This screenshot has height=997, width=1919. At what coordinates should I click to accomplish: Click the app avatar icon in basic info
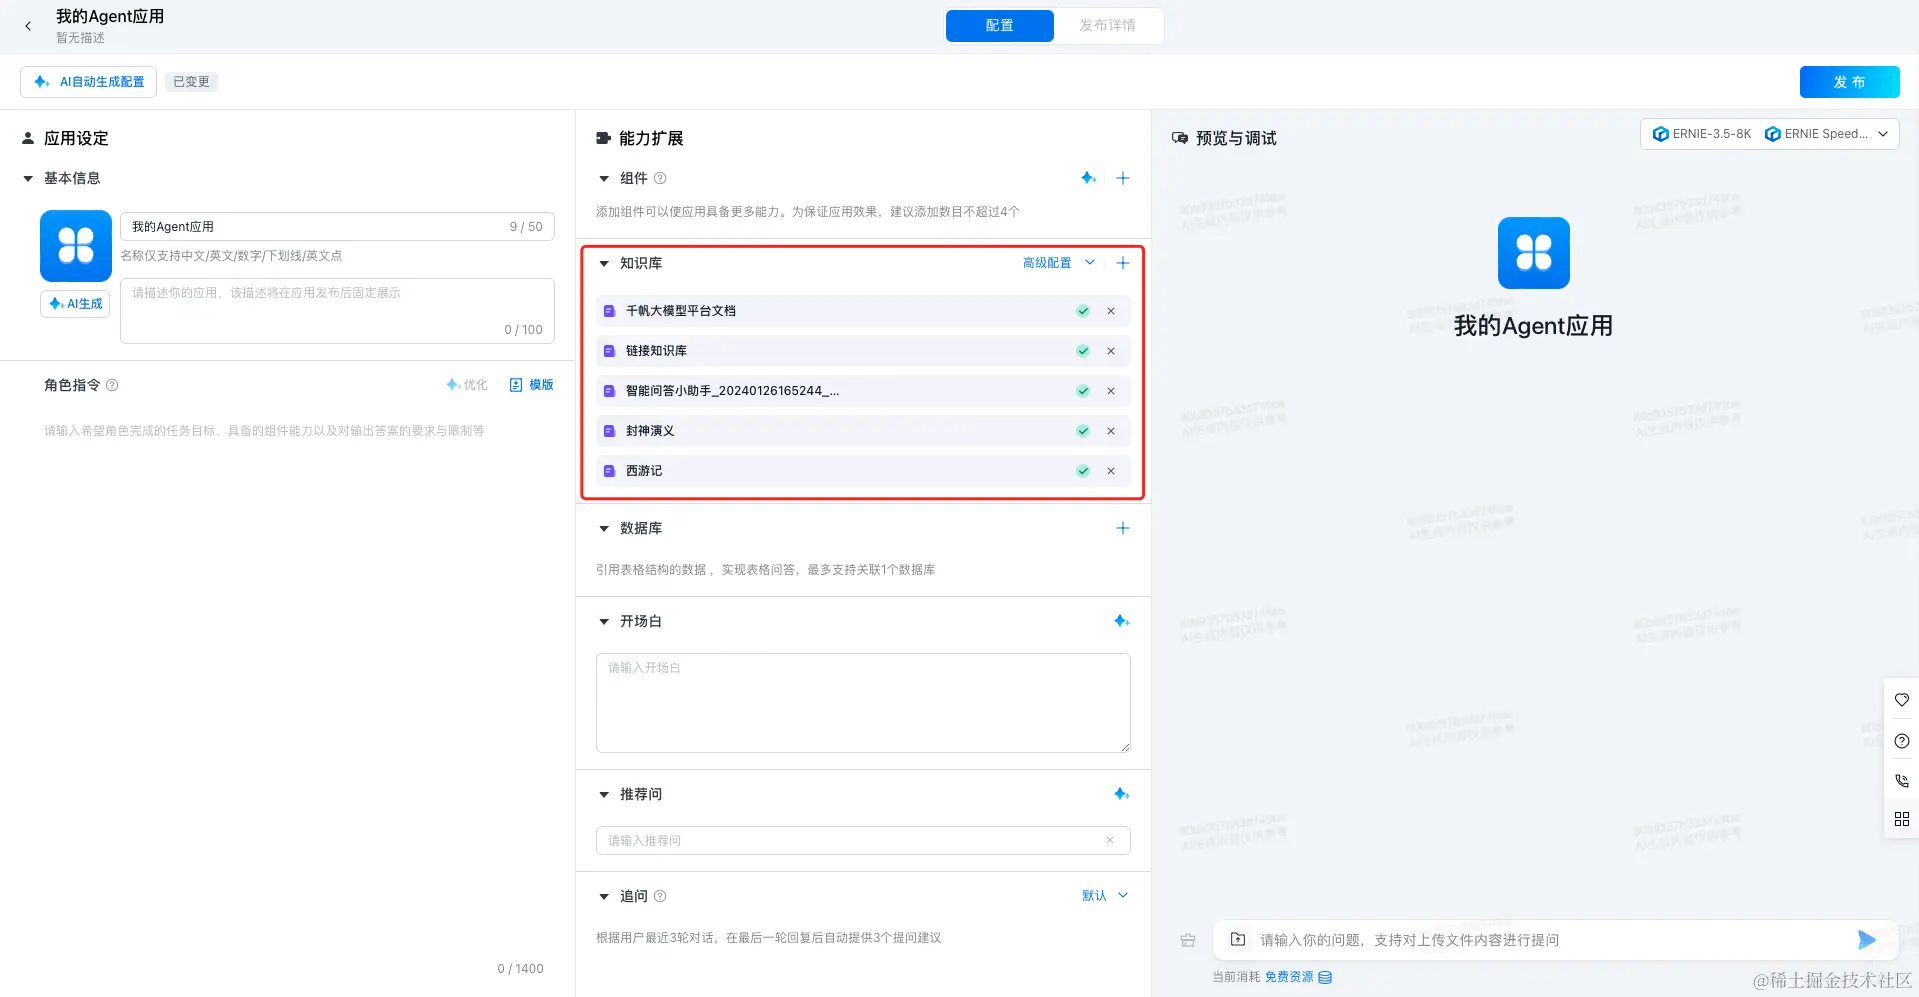point(76,245)
